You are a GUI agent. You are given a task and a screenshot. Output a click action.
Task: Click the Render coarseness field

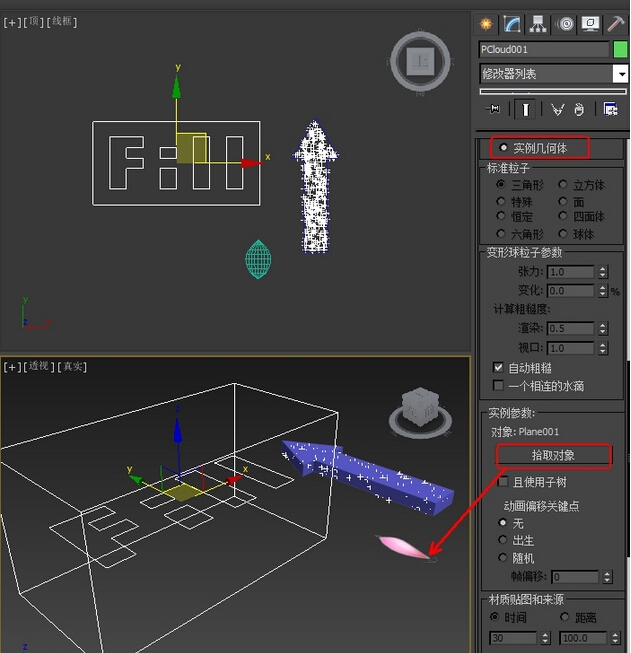click(x=571, y=329)
